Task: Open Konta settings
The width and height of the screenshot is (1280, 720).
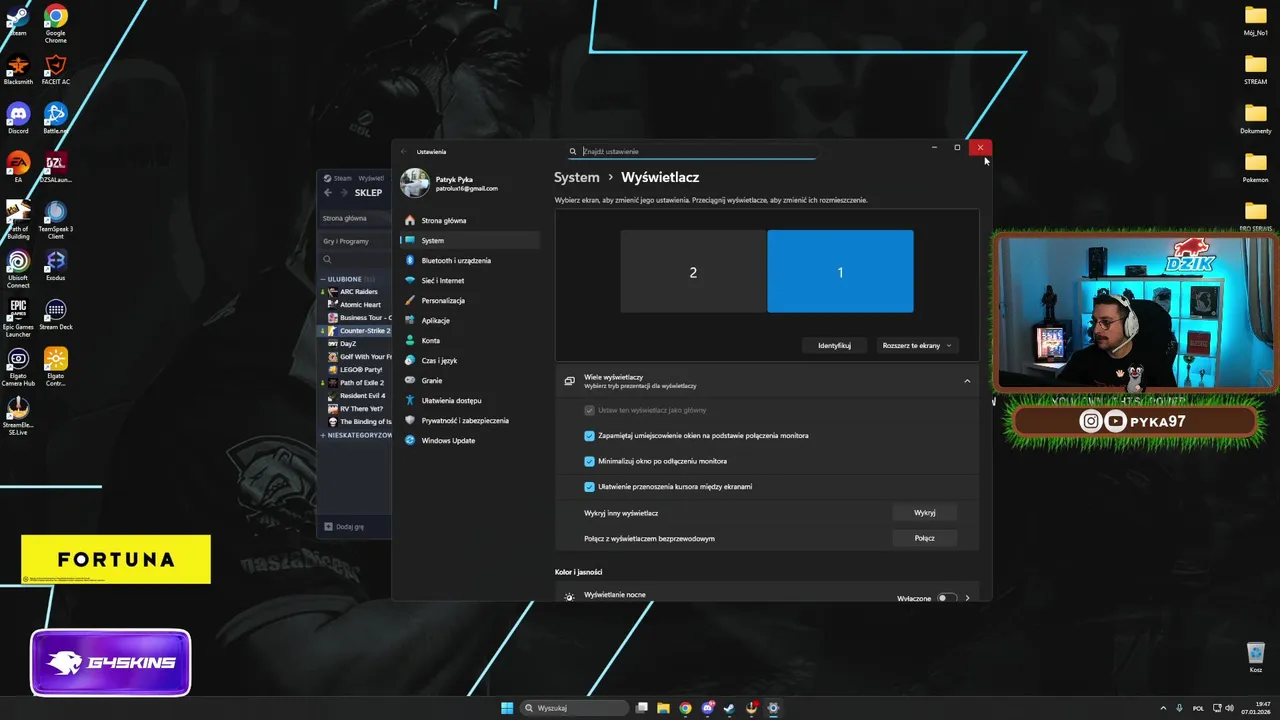Action: pyautogui.click(x=470, y=340)
